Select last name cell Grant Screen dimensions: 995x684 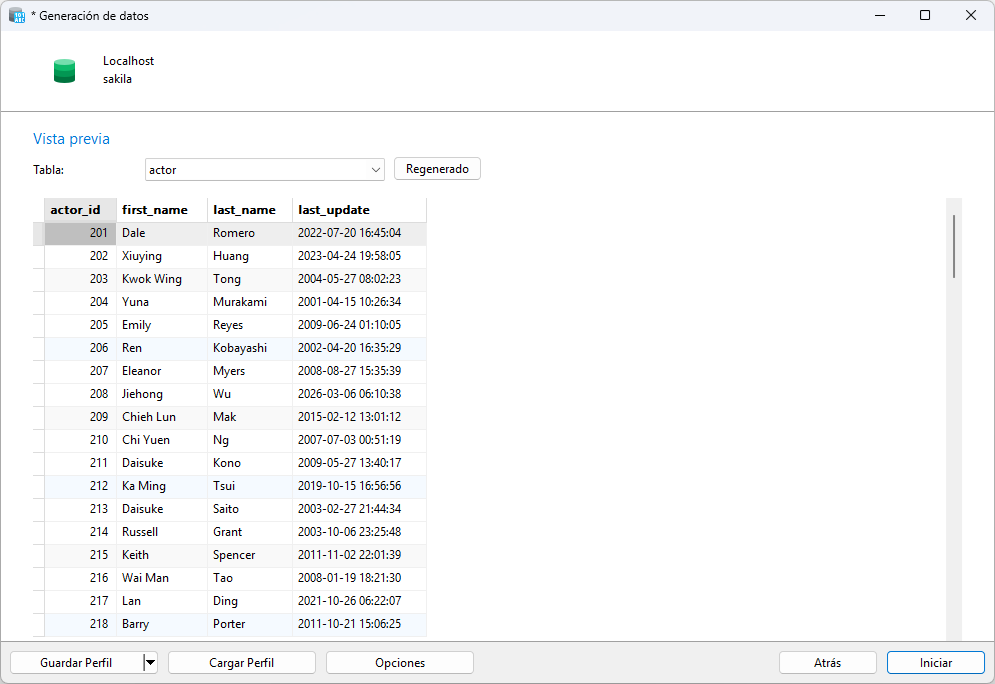click(250, 532)
